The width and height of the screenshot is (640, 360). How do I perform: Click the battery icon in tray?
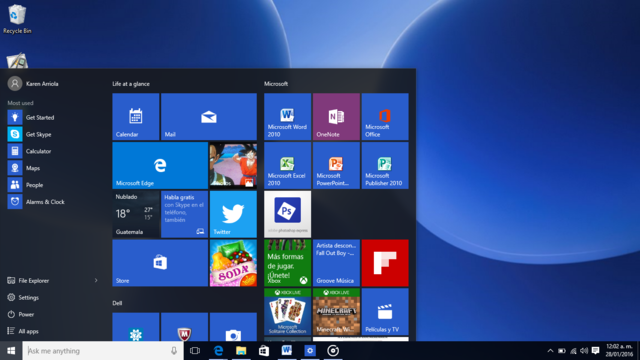pos(562,351)
